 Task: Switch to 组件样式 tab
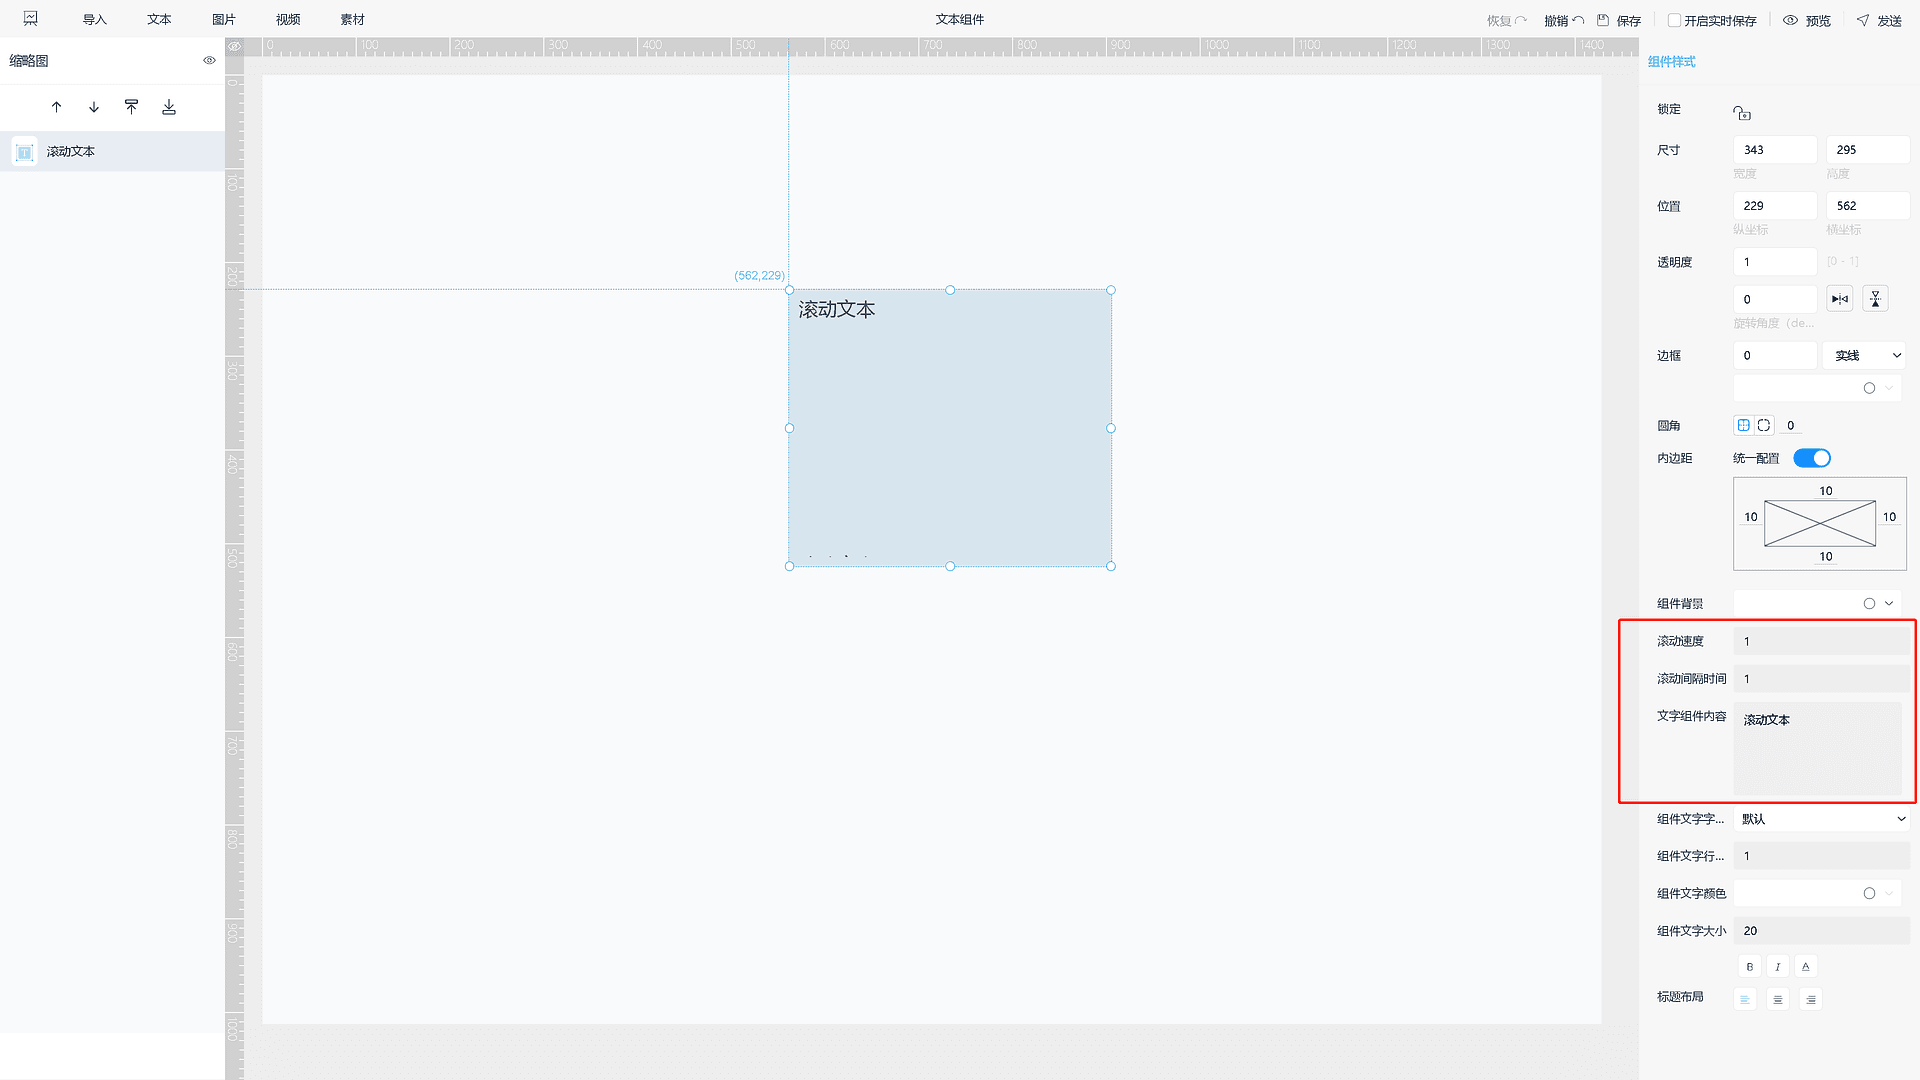tap(1671, 62)
